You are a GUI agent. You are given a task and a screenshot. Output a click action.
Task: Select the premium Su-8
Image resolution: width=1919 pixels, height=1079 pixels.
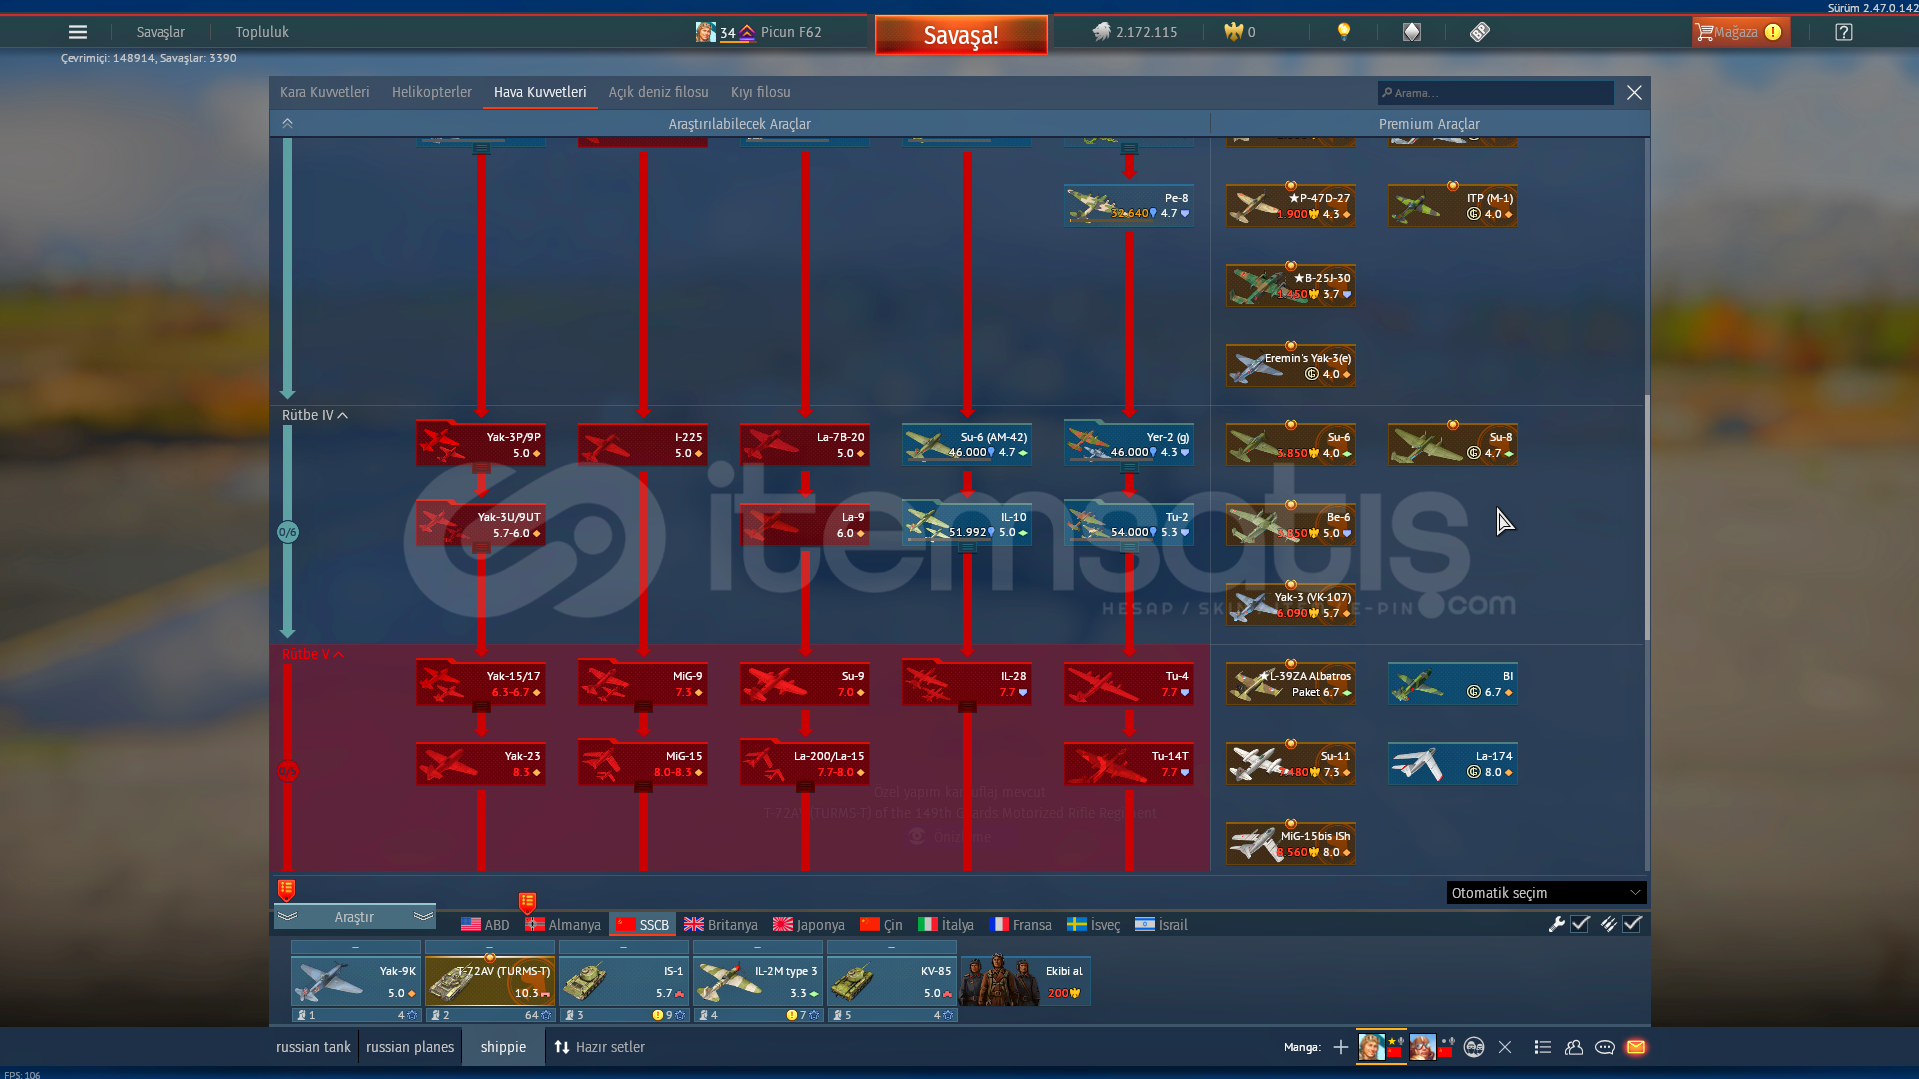click(x=1453, y=444)
